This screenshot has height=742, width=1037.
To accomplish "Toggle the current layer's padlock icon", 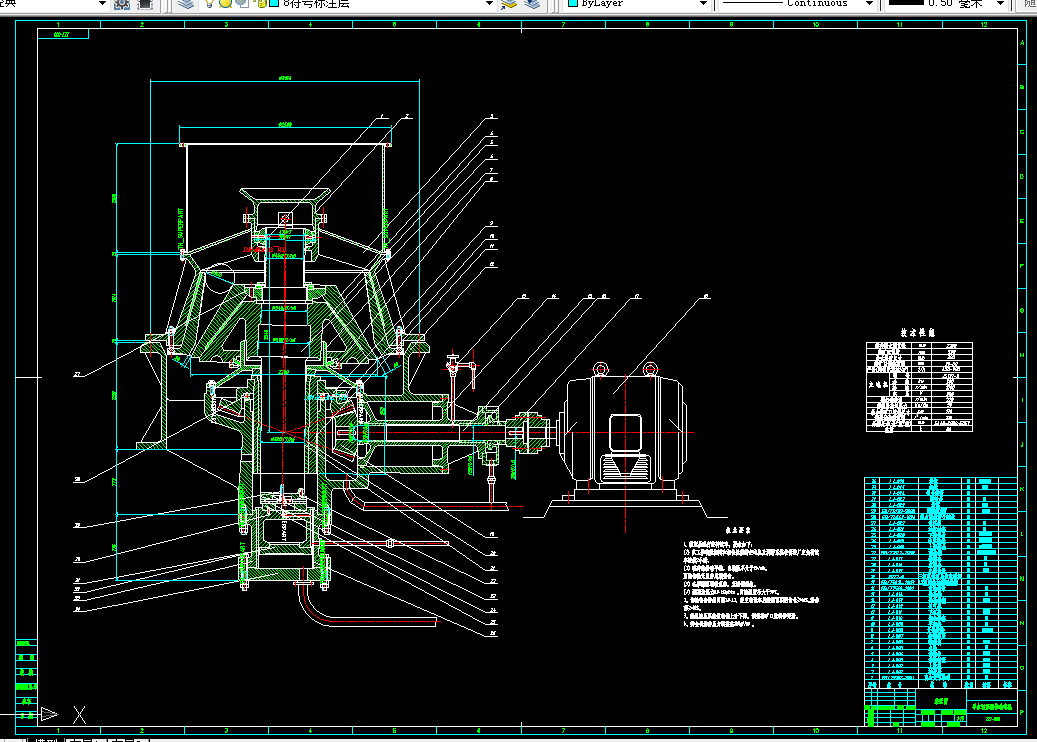I will (x=260, y=4).
